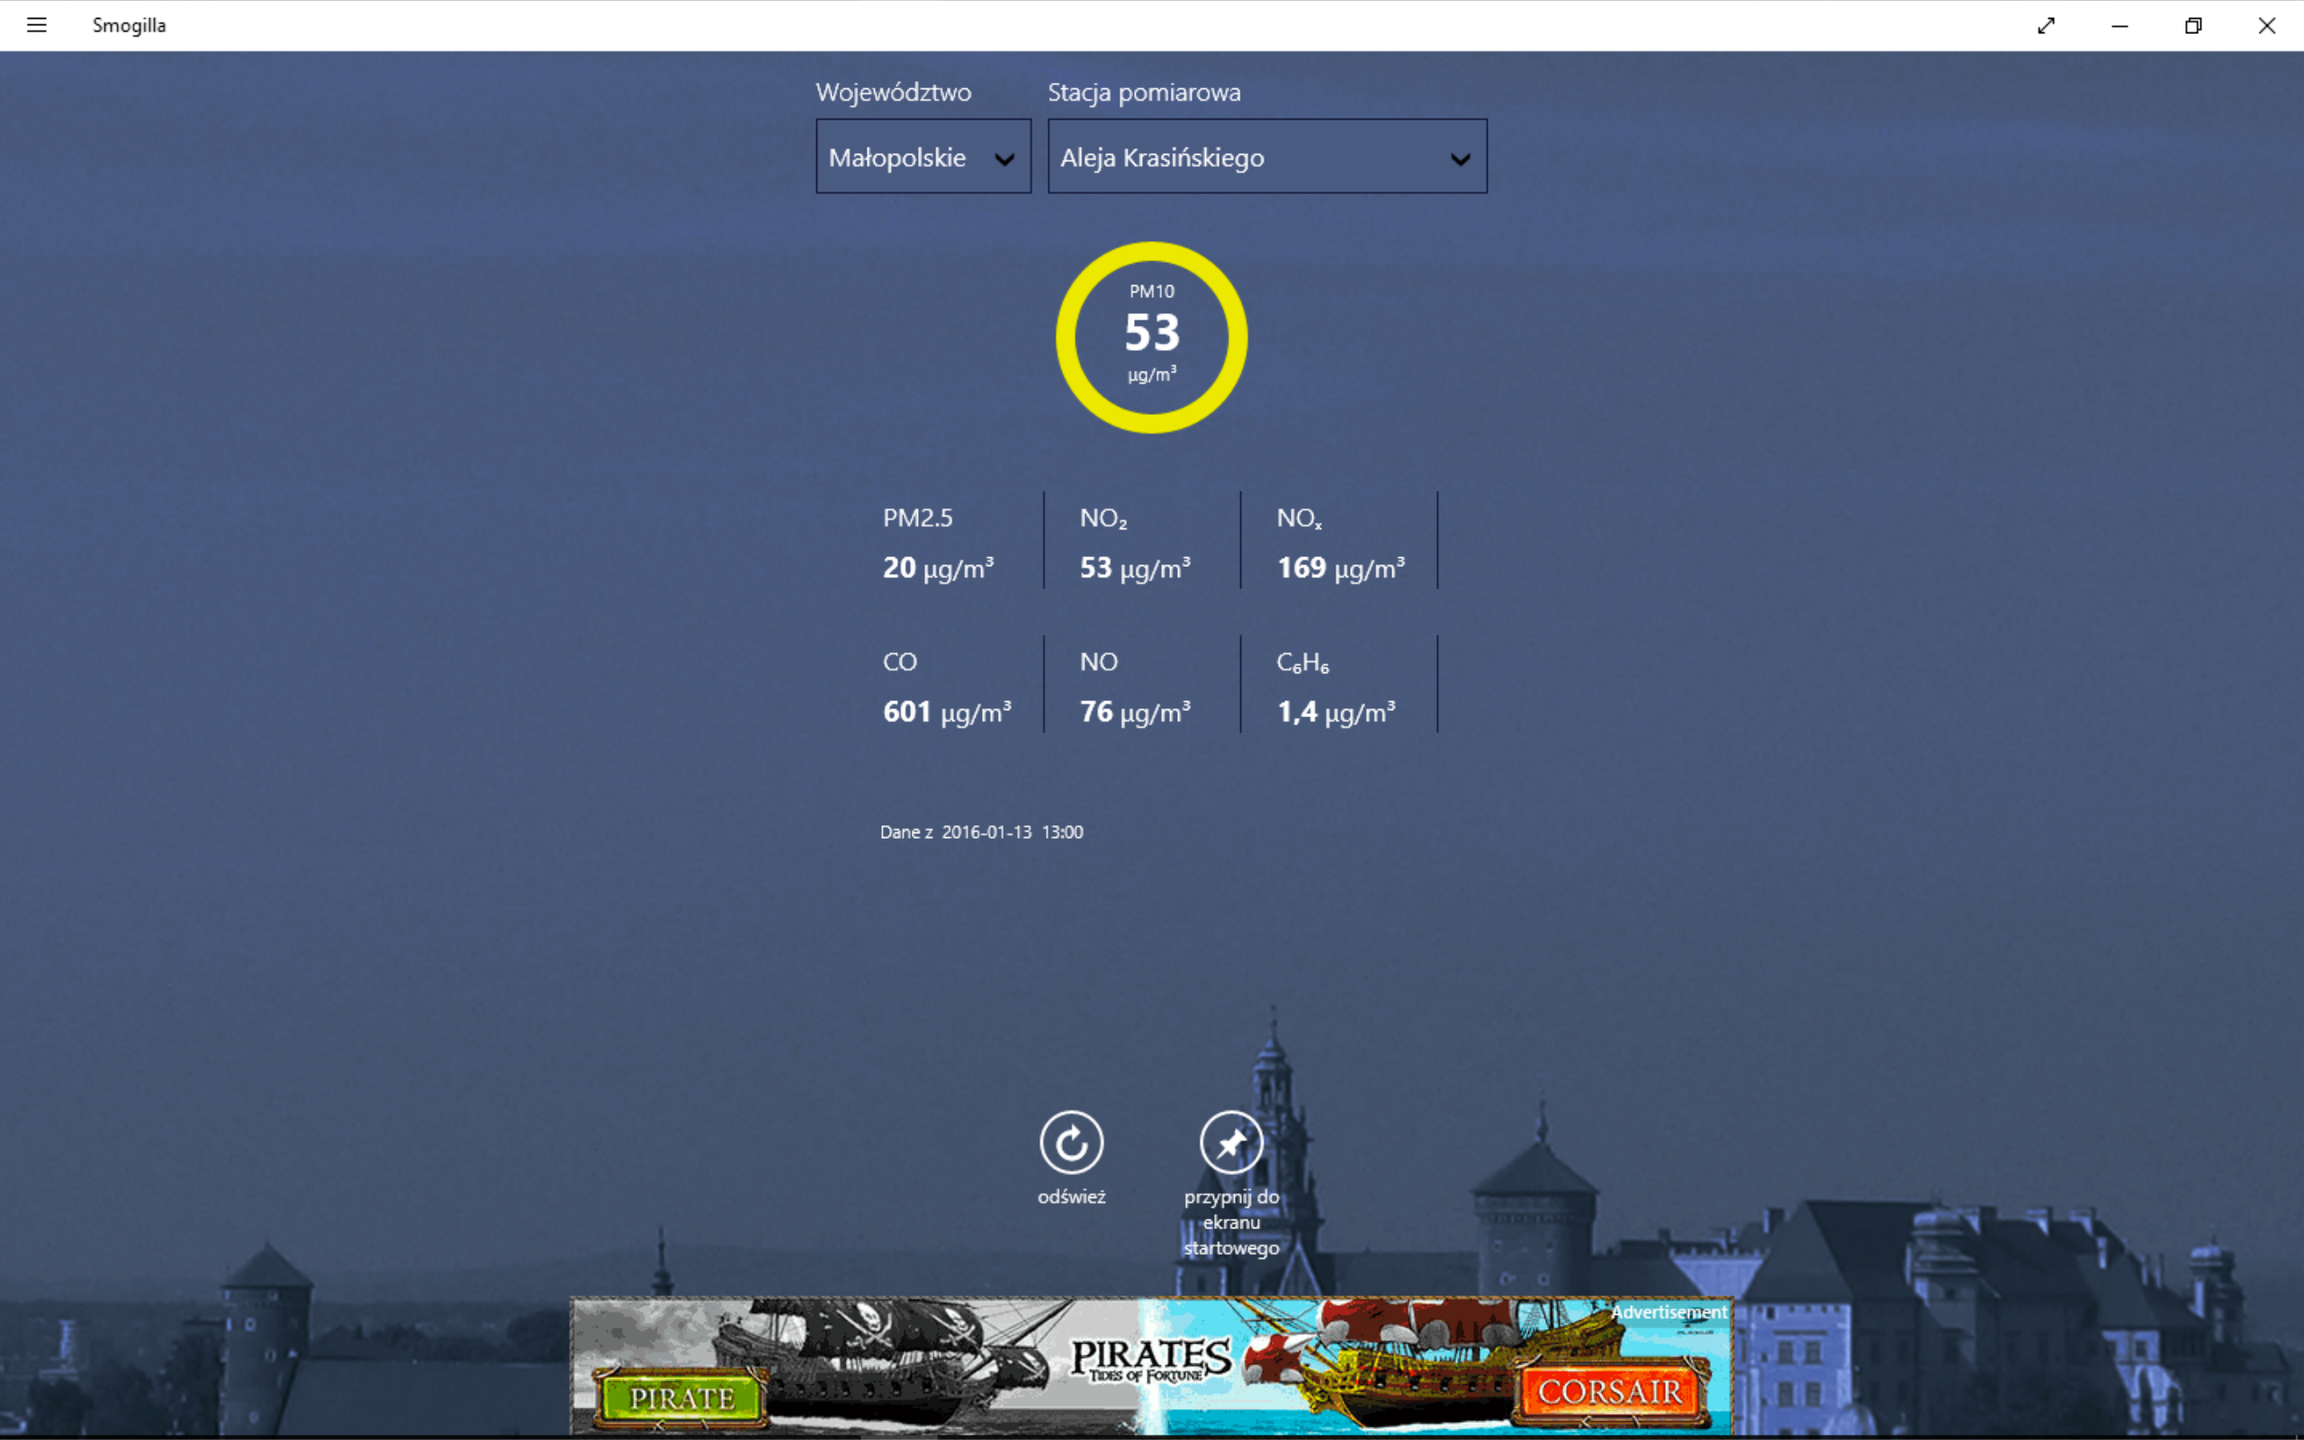Click the pin to start screen icon
The image size is (2304, 1440).
pos(1231,1142)
